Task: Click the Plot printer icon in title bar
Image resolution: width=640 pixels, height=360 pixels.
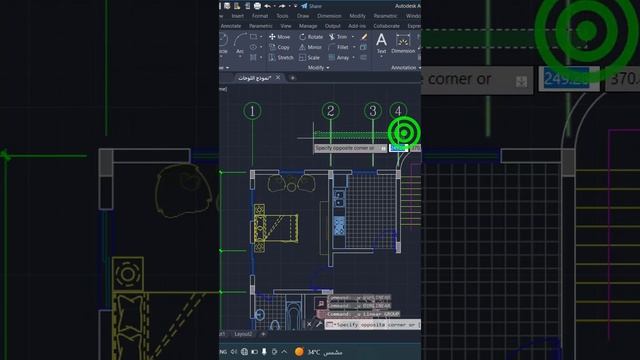Action: click(x=257, y=6)
